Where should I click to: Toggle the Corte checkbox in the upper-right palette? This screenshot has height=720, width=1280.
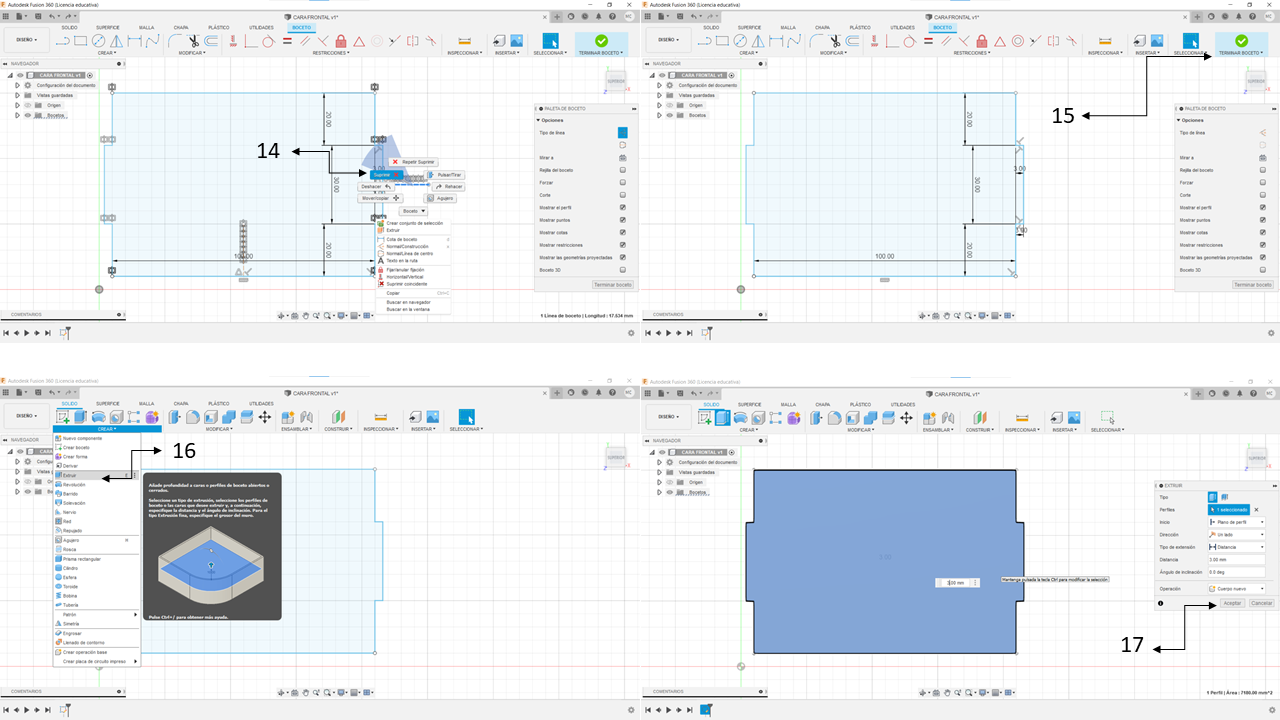tap(1262, 195)
